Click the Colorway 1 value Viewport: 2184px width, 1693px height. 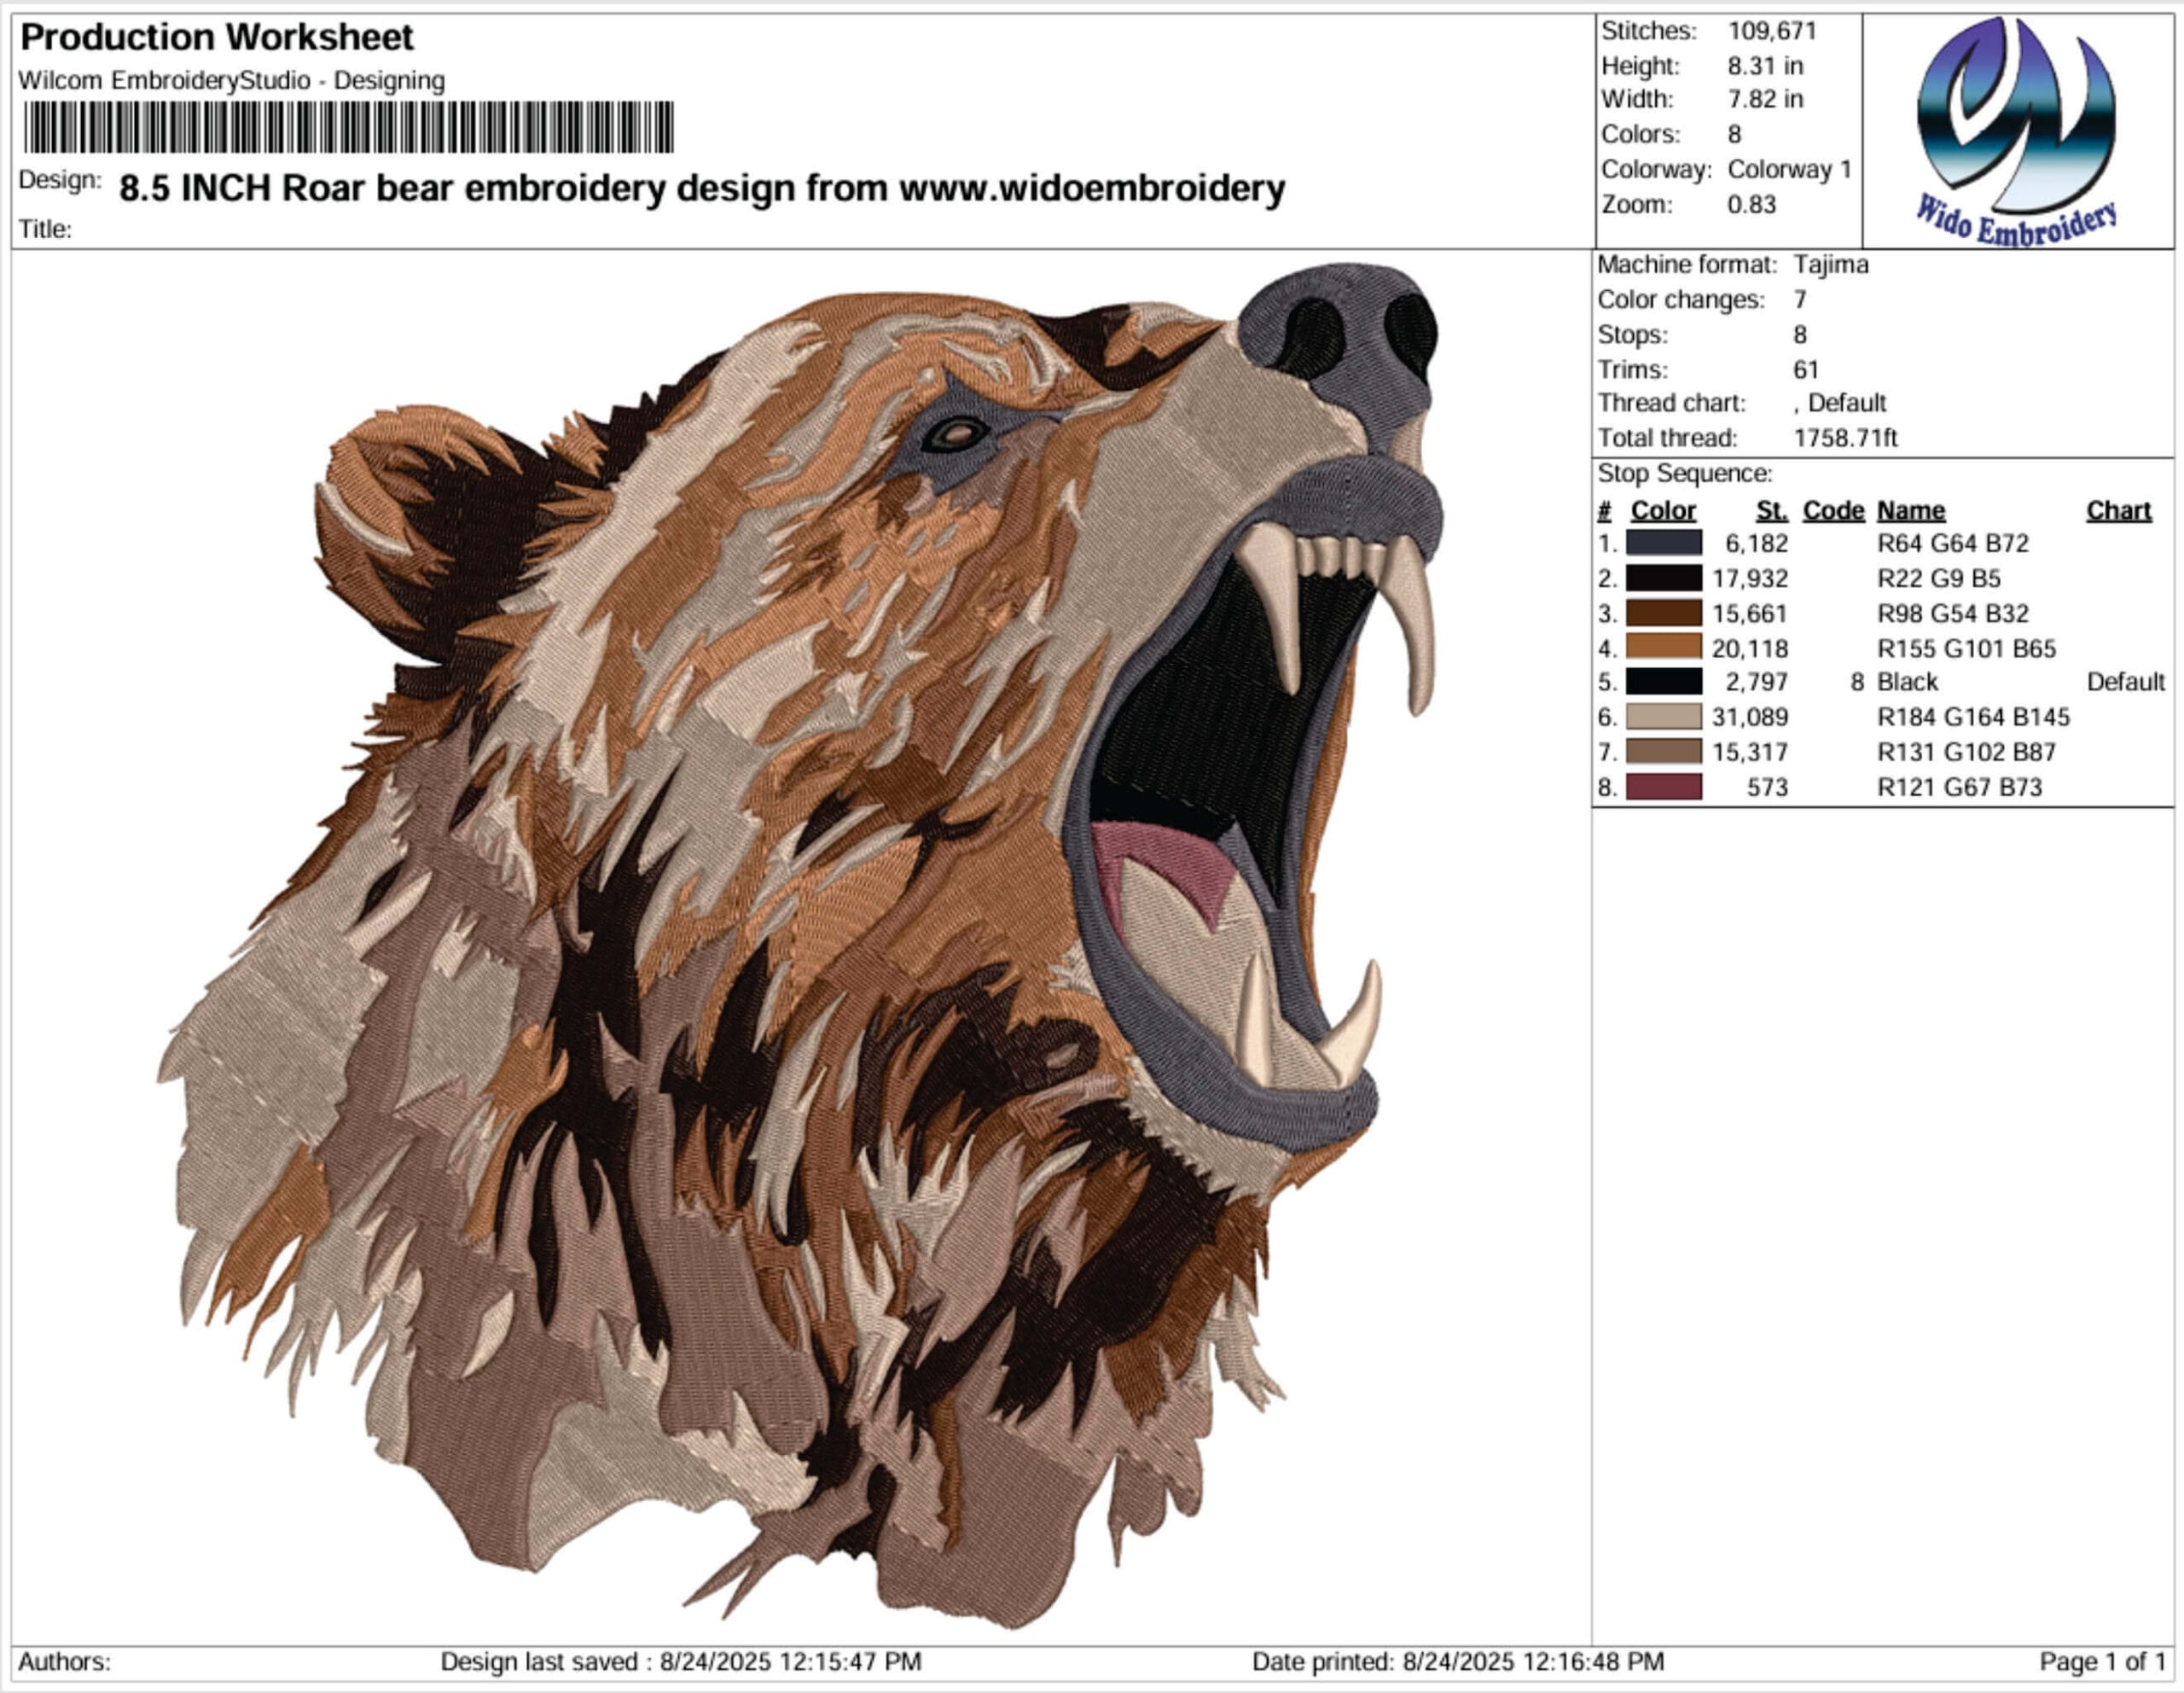(x=1789, y=169)
